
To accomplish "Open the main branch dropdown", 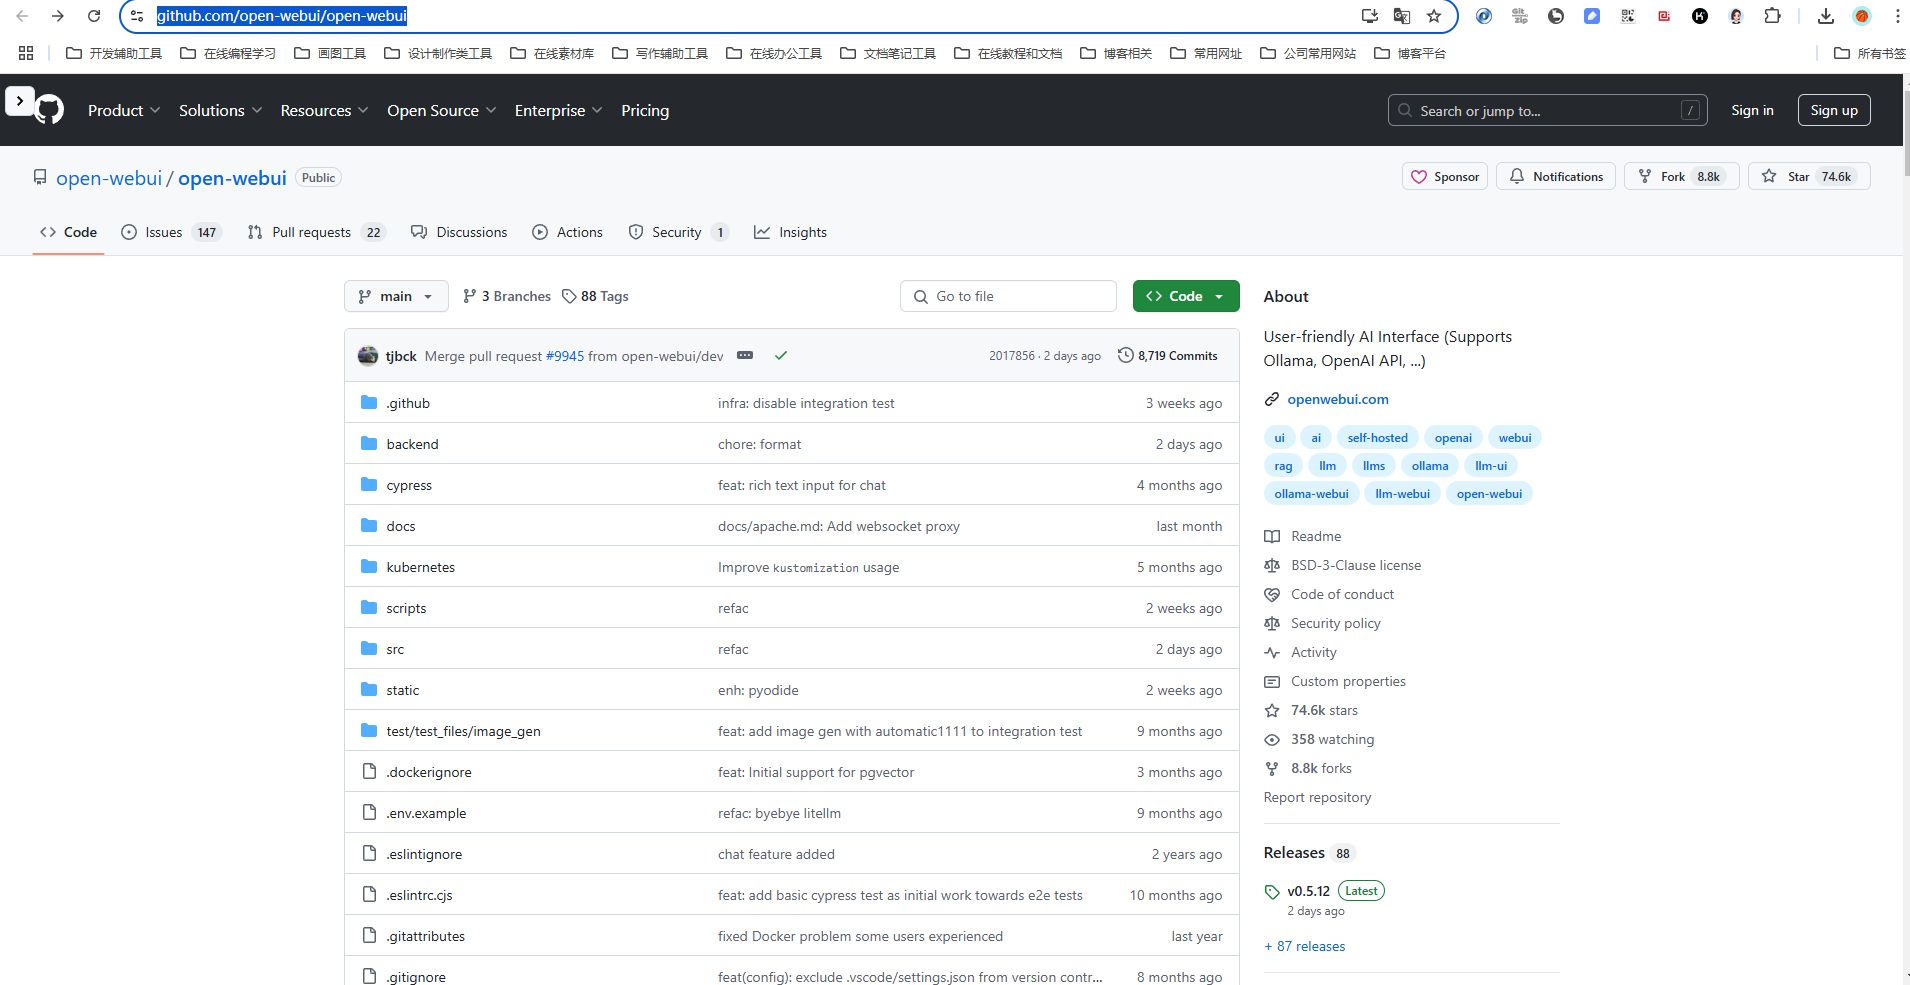I will 395,296.
